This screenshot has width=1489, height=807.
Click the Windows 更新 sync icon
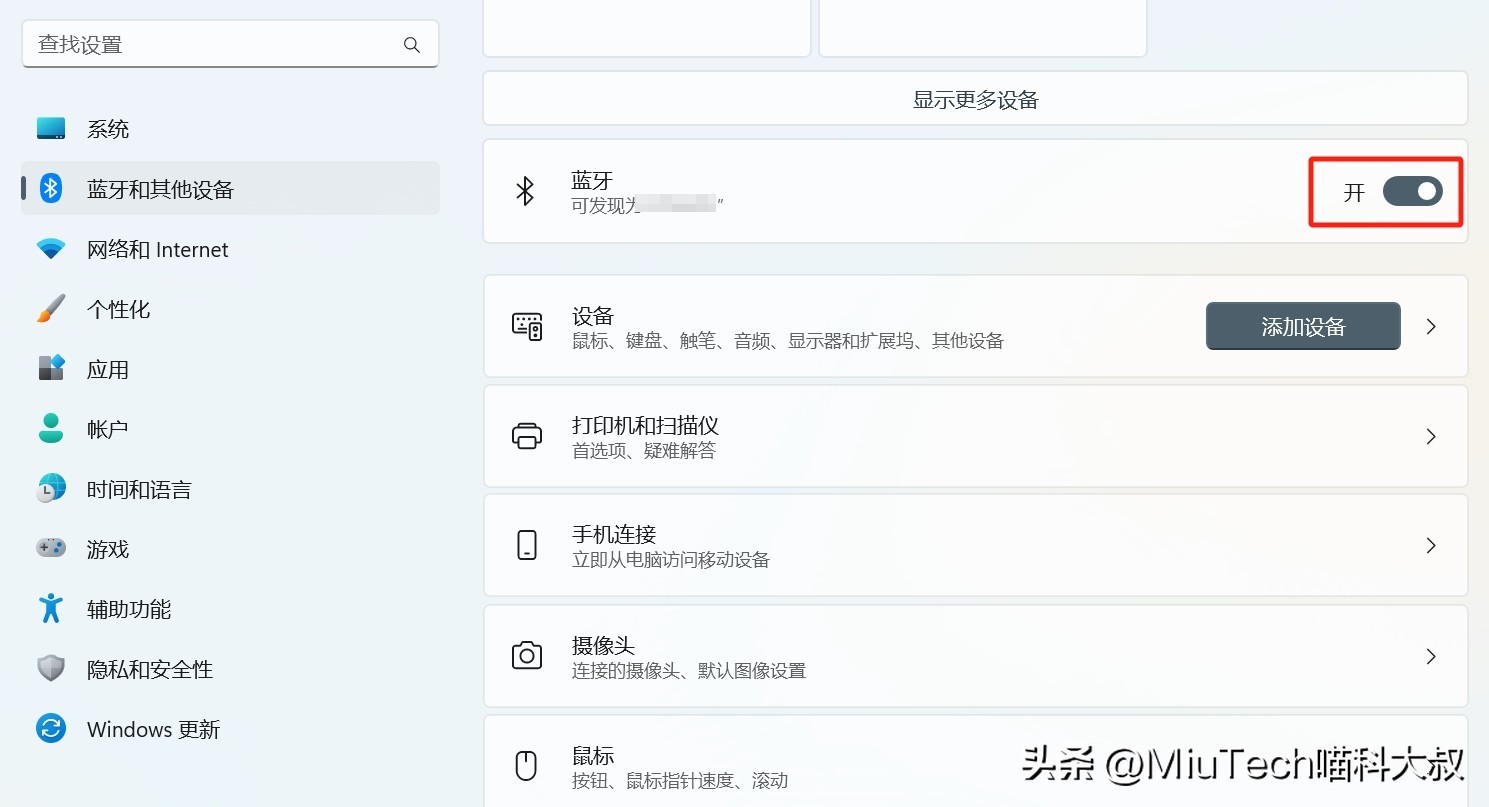click(x=51, y=728)
